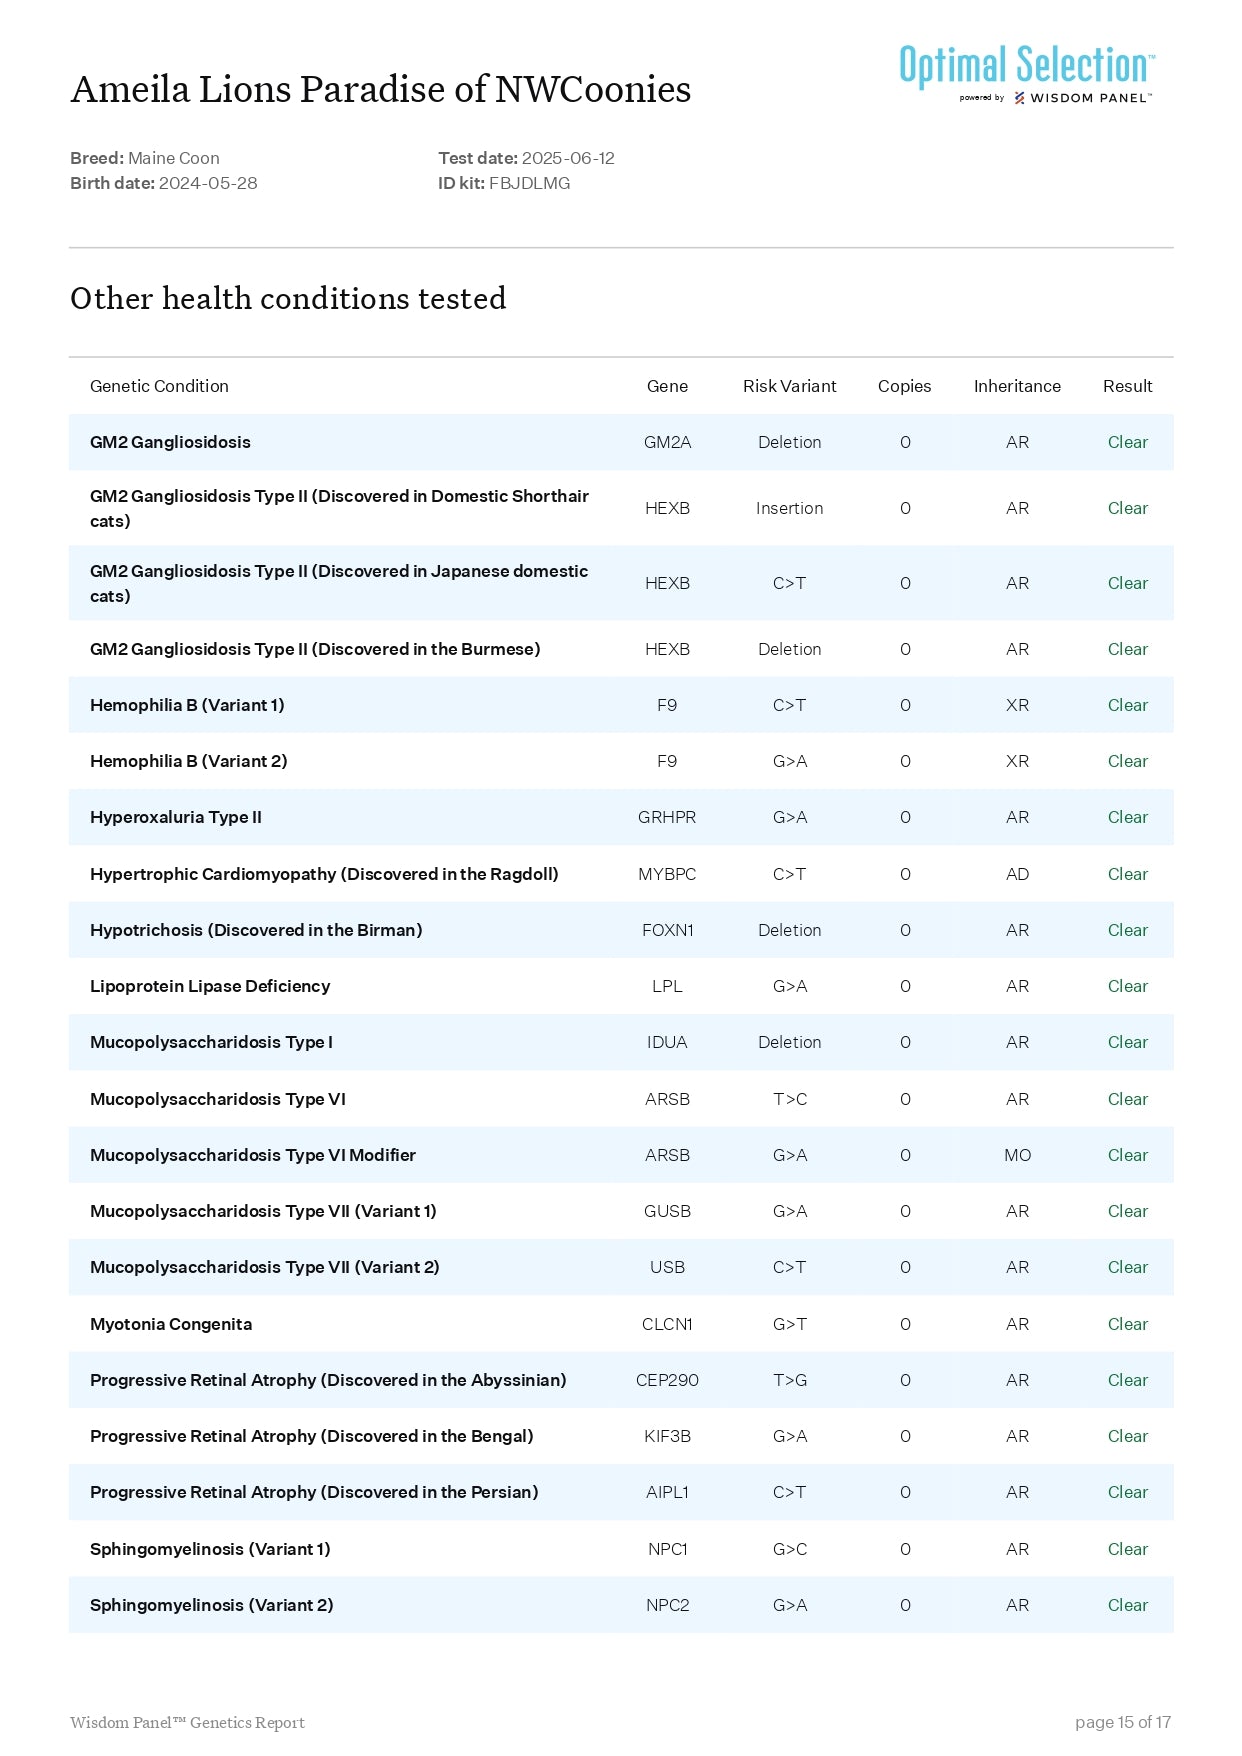Click the report title Ameila Lions Paradise
Screen dimensions: 1242x1756
click(380, 90)
